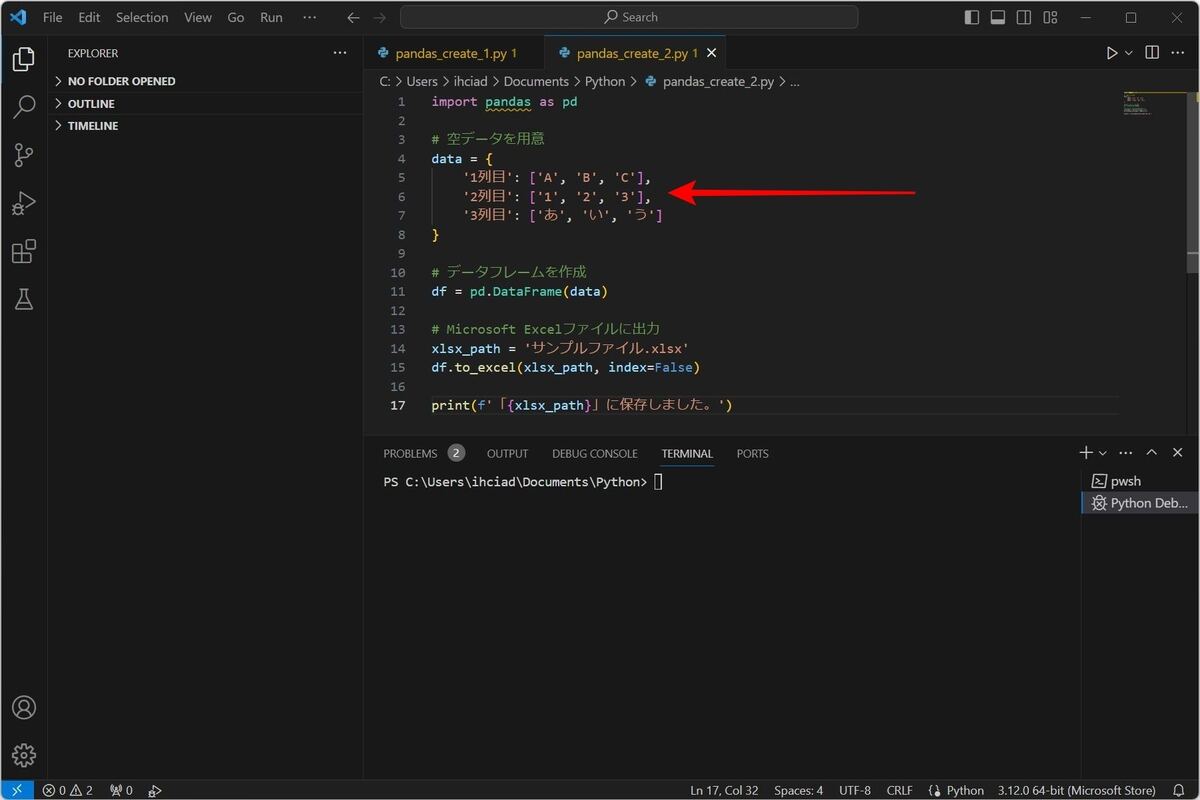Image resolution: width=1200 pixels, height=800 pixels.
Task: Select Python Deb... terminal entry
Action: [1140, 503]
